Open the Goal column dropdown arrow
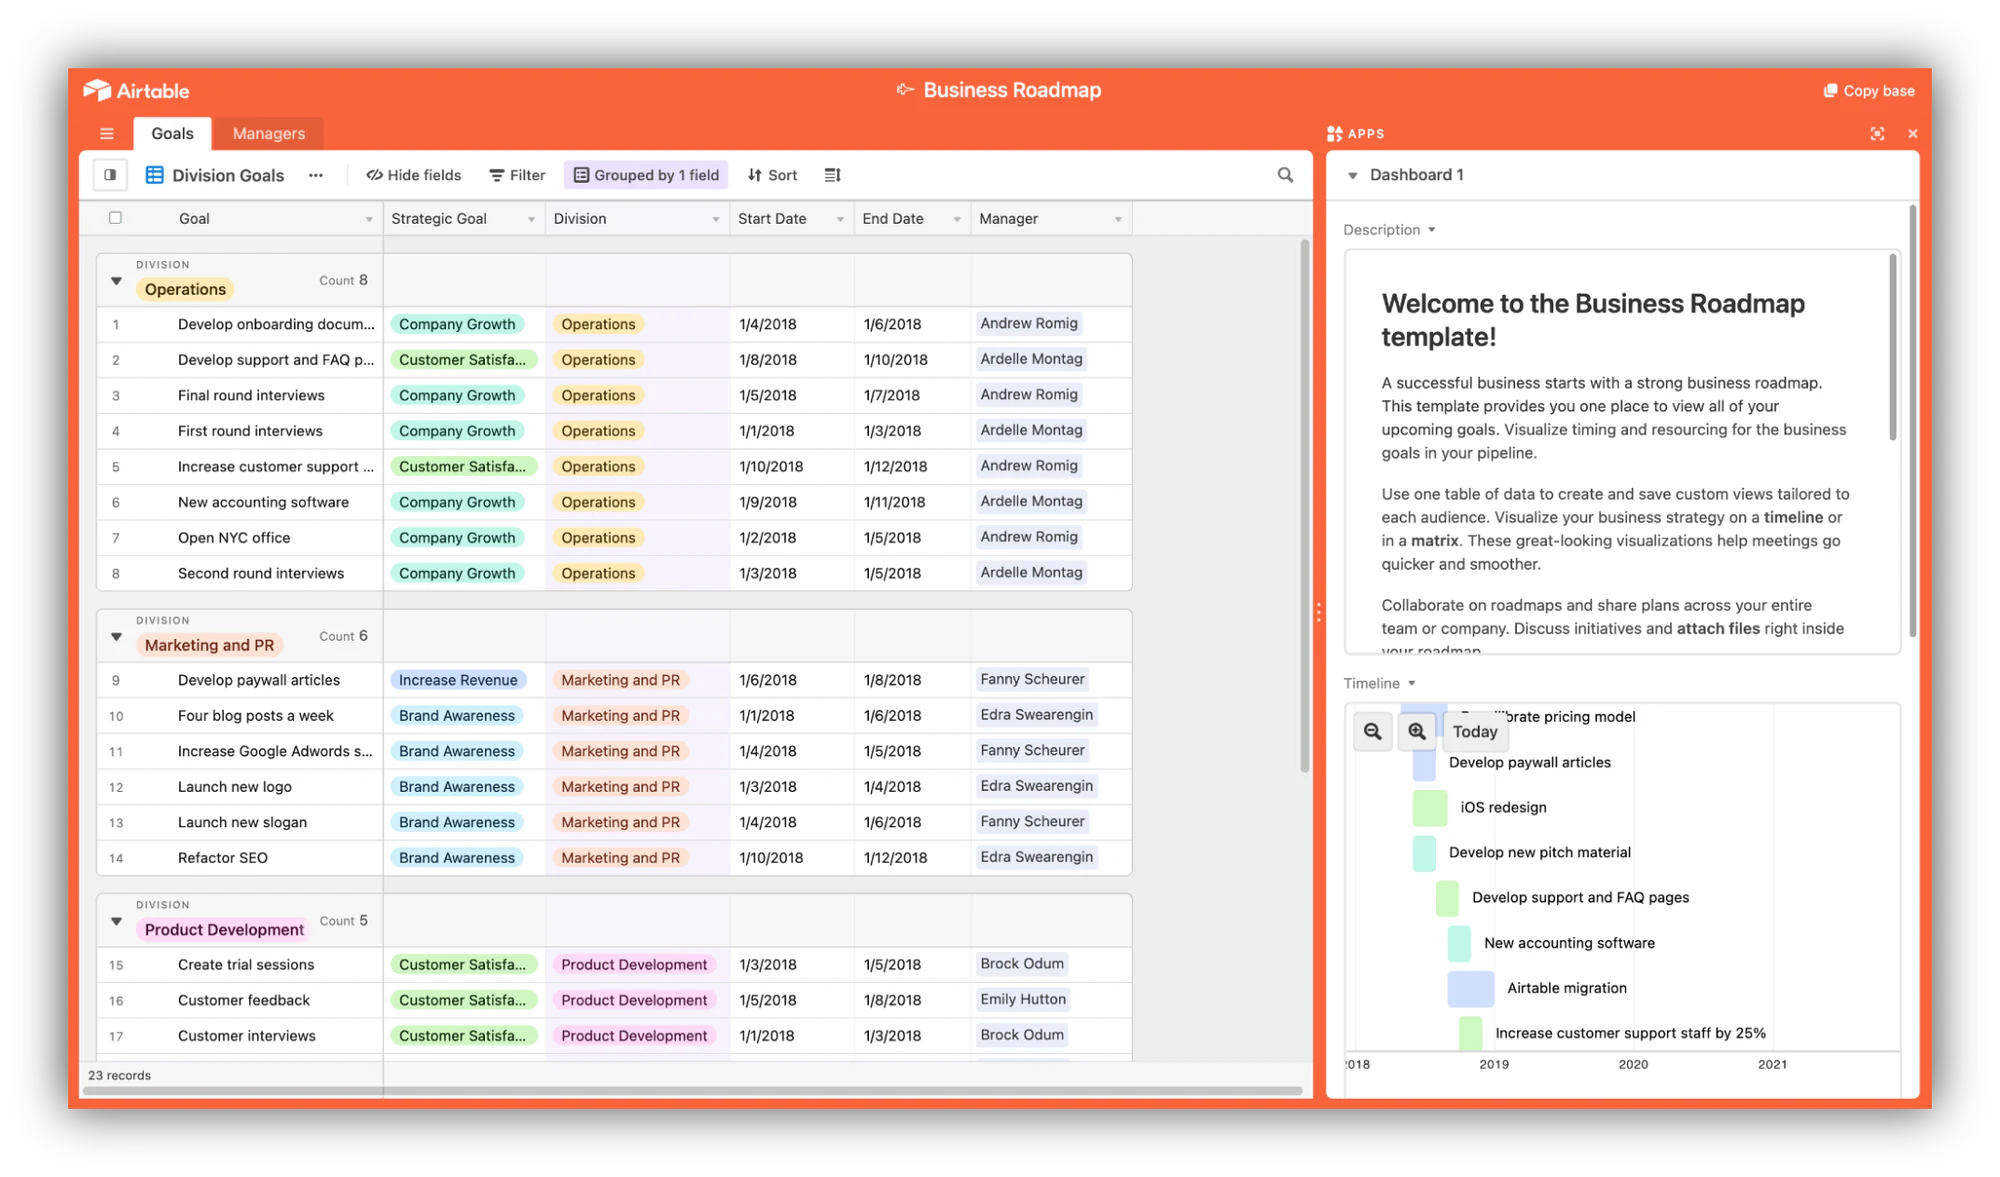Viewport: 2000px width, 1177px height. [x=369, y=219]
